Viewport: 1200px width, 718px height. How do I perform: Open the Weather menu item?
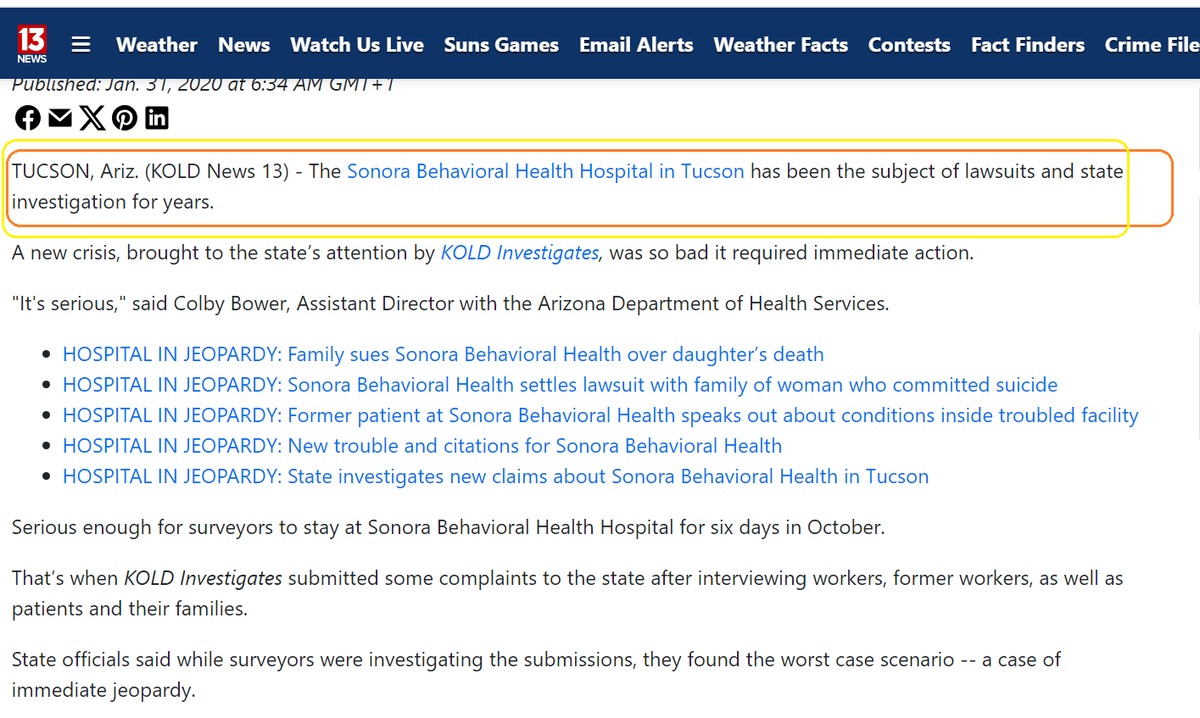coord(157,45)
